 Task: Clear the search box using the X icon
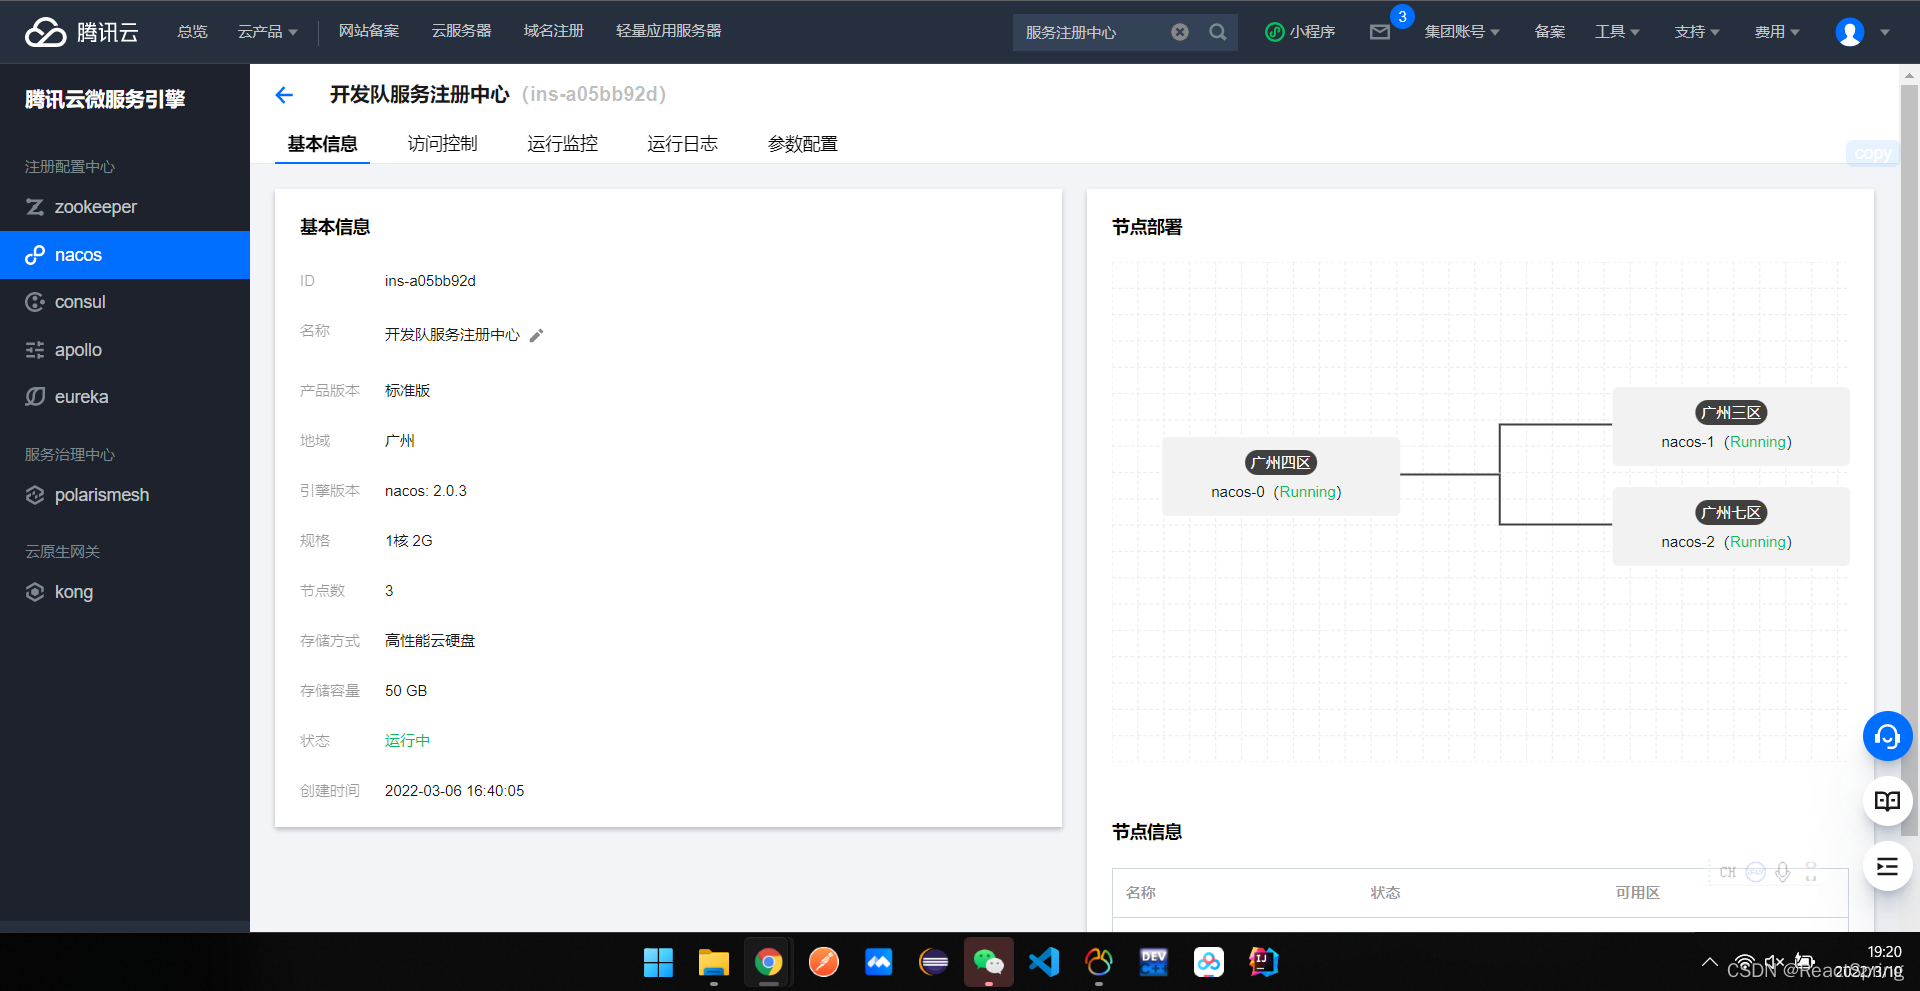click(1180, 31)
